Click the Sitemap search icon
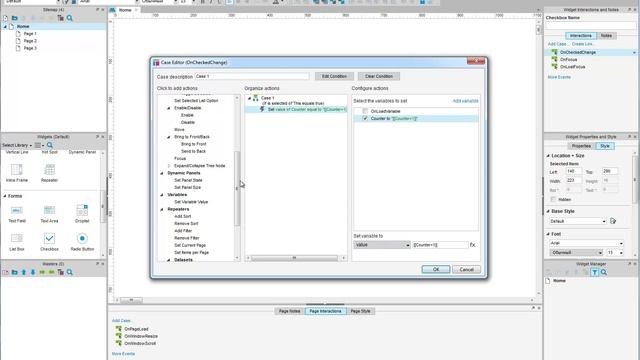The height and width of the screenshot is (360, 640). pyautogui.click(x=70, y=18)
